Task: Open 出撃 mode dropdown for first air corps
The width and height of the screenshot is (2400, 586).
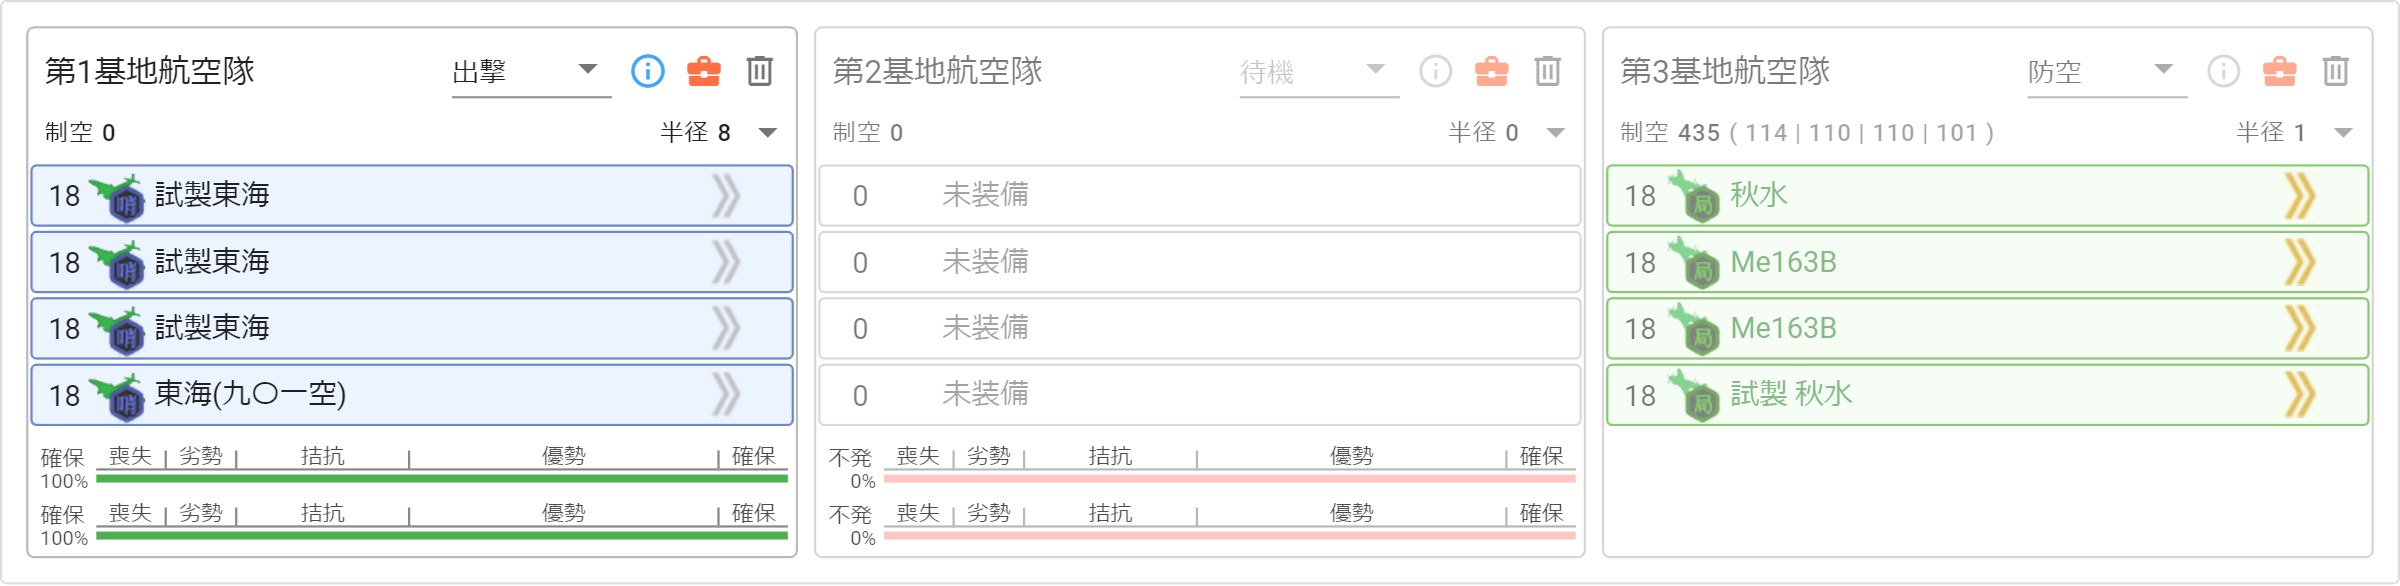Action: pyautogui.click(x=531, y=72)
